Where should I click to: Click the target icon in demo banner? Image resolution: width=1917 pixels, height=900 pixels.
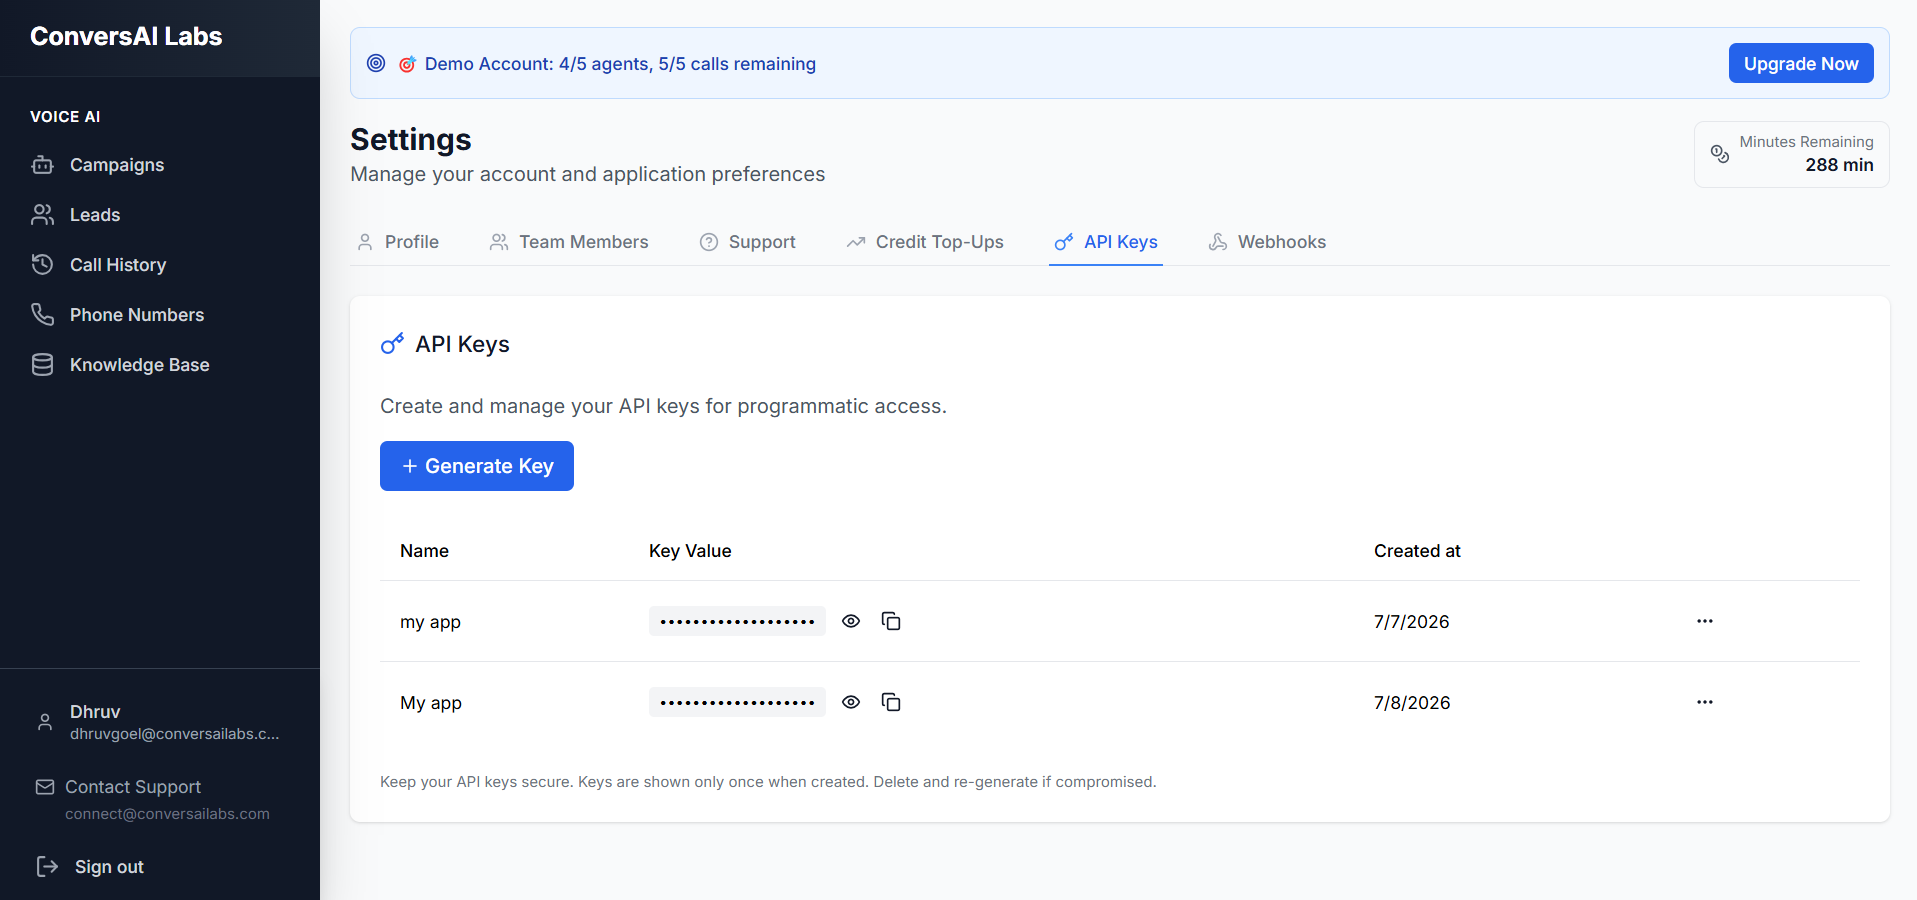376,63
